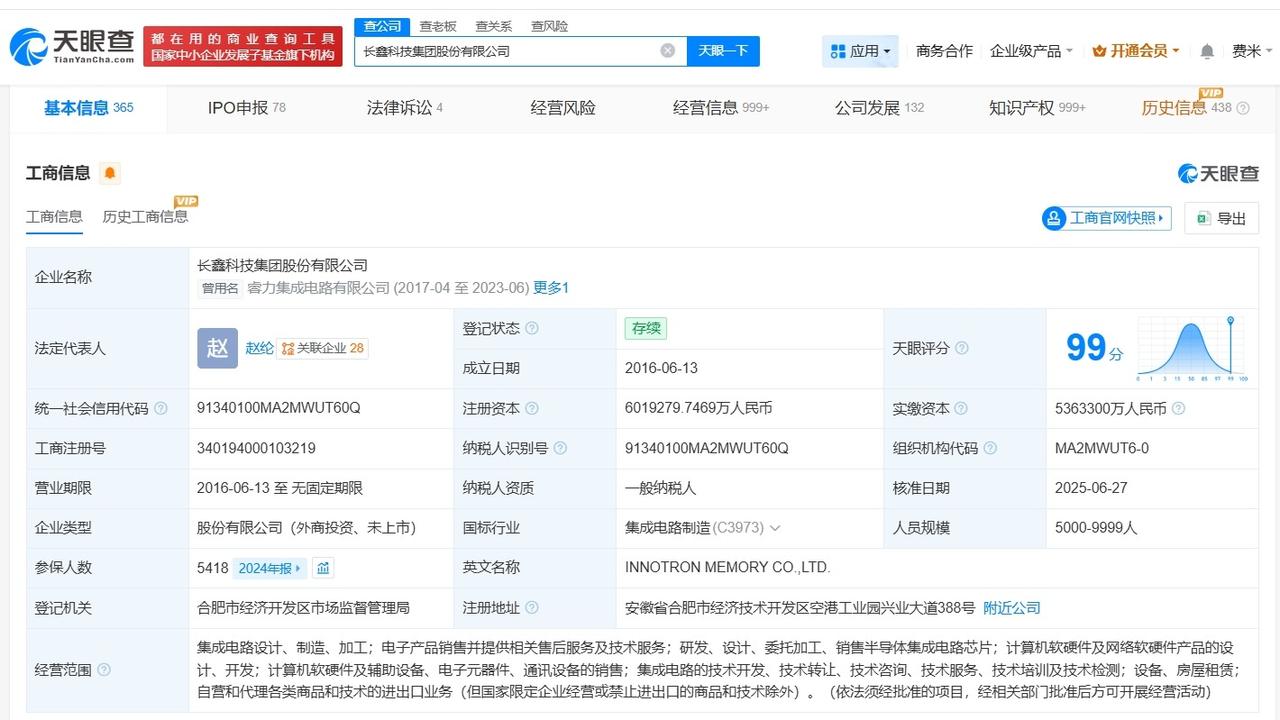Viewport: 1280px width, 720px height.
Task: Click the company name search field
Action: click(508, 51)
